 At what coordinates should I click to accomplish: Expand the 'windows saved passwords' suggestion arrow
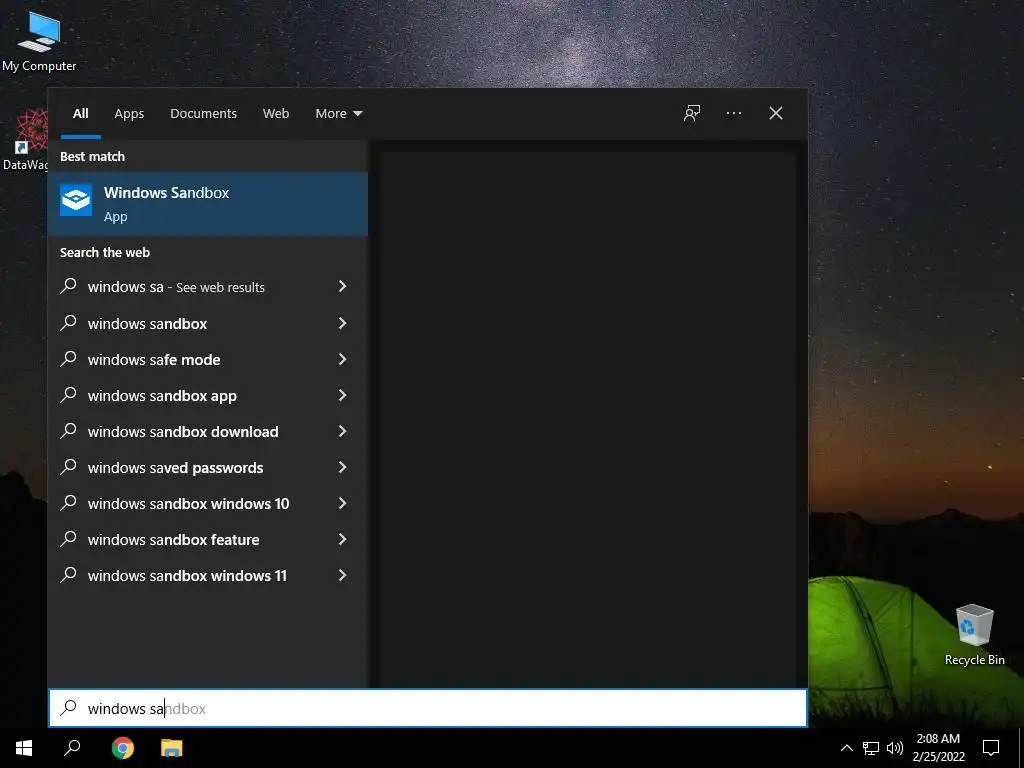tap(342, 467)
